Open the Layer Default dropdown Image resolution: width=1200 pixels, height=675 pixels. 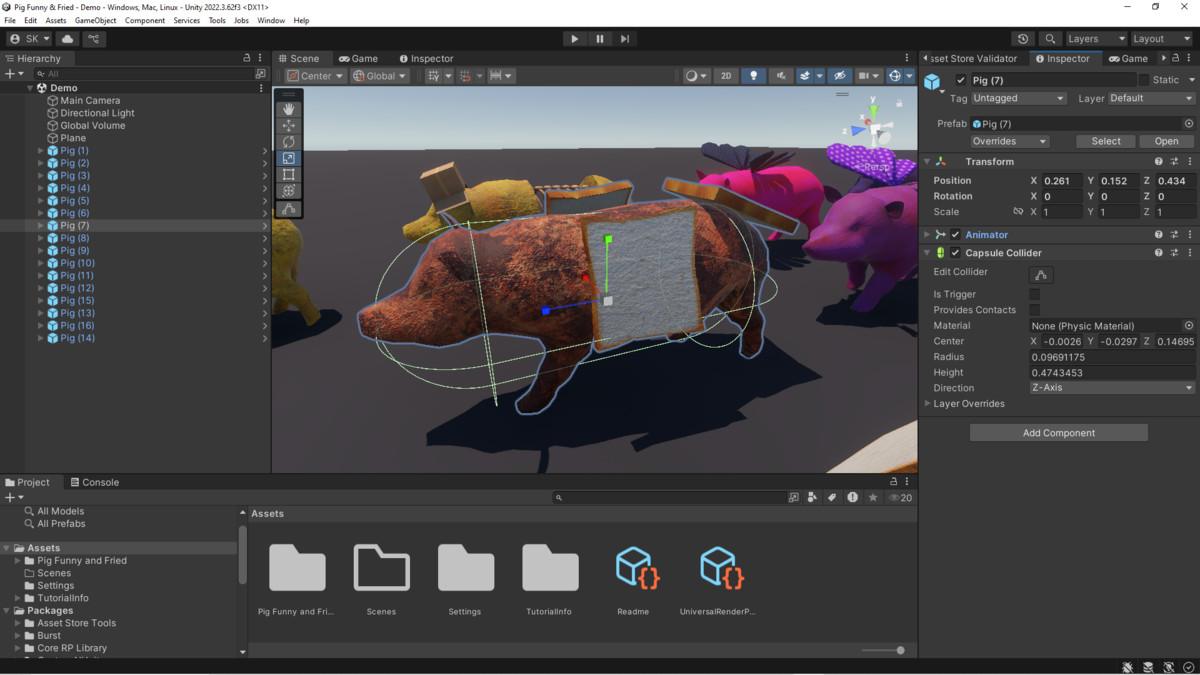(1151, 98)
